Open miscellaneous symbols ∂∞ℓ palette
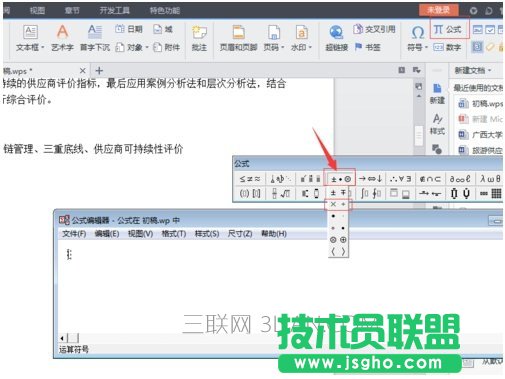 (460, 179)
